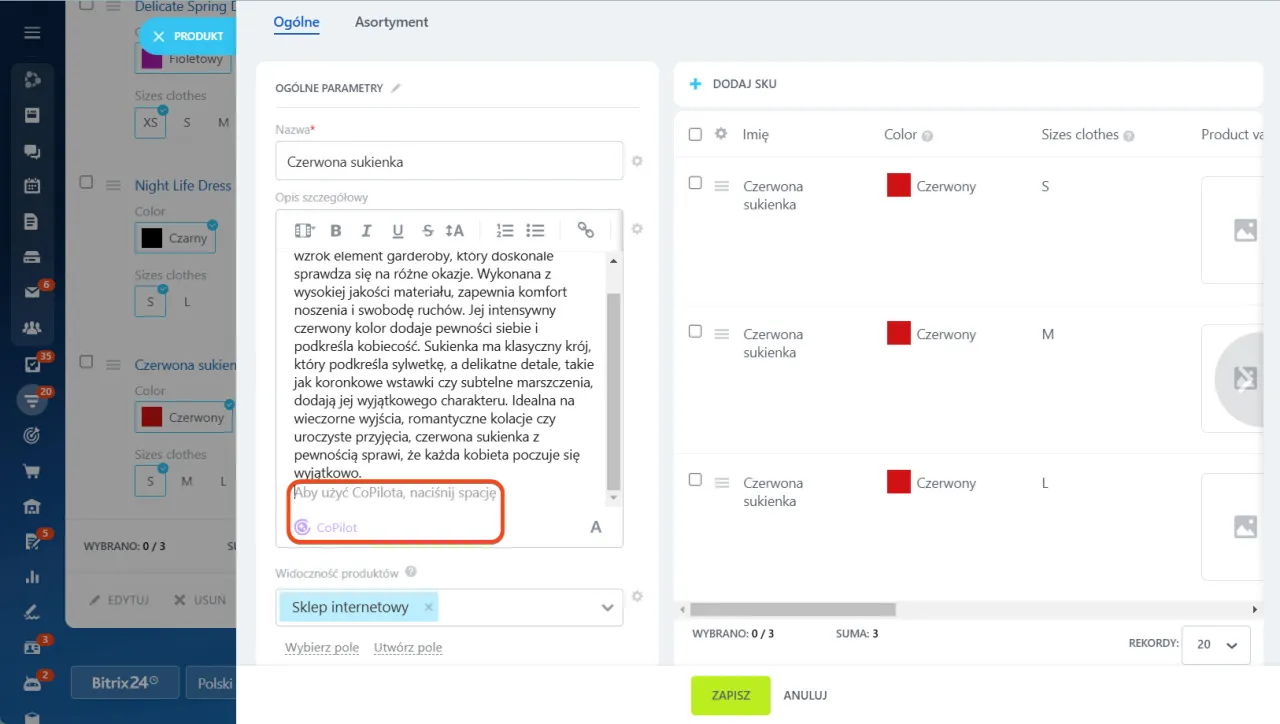Open the hamburger menu in left sidebar
This screenshot has height=724, width=1280.
(32, 33)
